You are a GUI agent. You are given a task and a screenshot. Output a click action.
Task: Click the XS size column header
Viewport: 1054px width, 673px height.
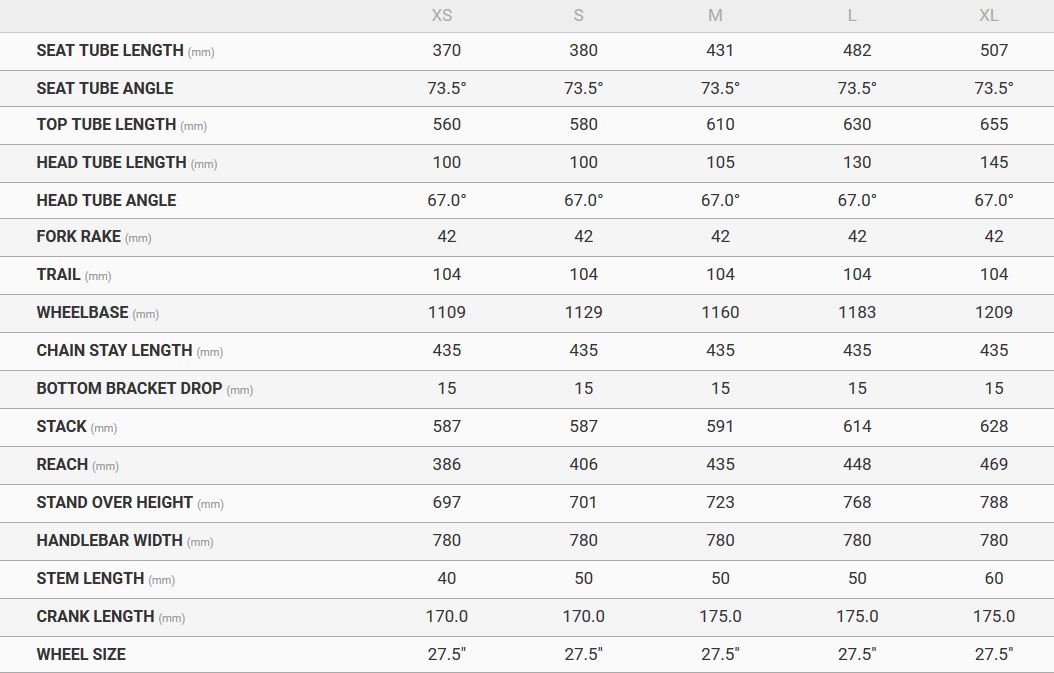pos(441,15)
